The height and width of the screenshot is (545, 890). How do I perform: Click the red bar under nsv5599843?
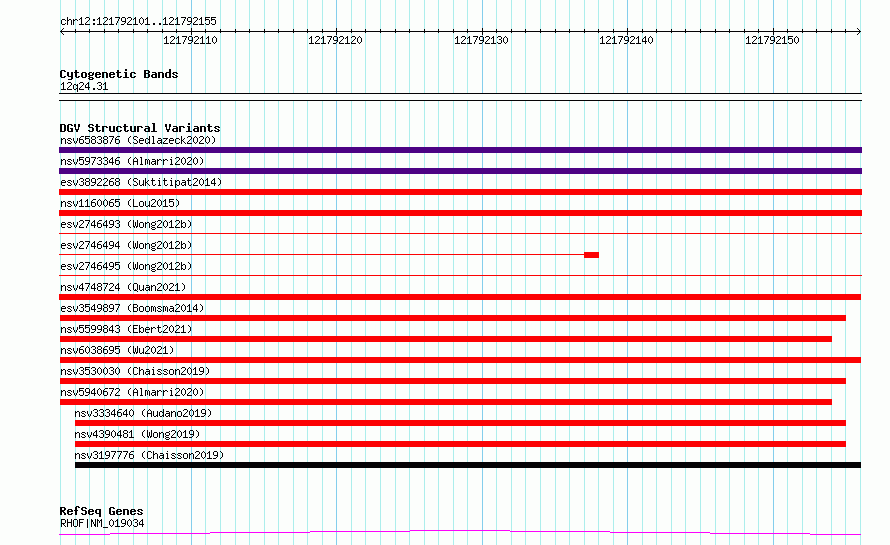point(446,339)
